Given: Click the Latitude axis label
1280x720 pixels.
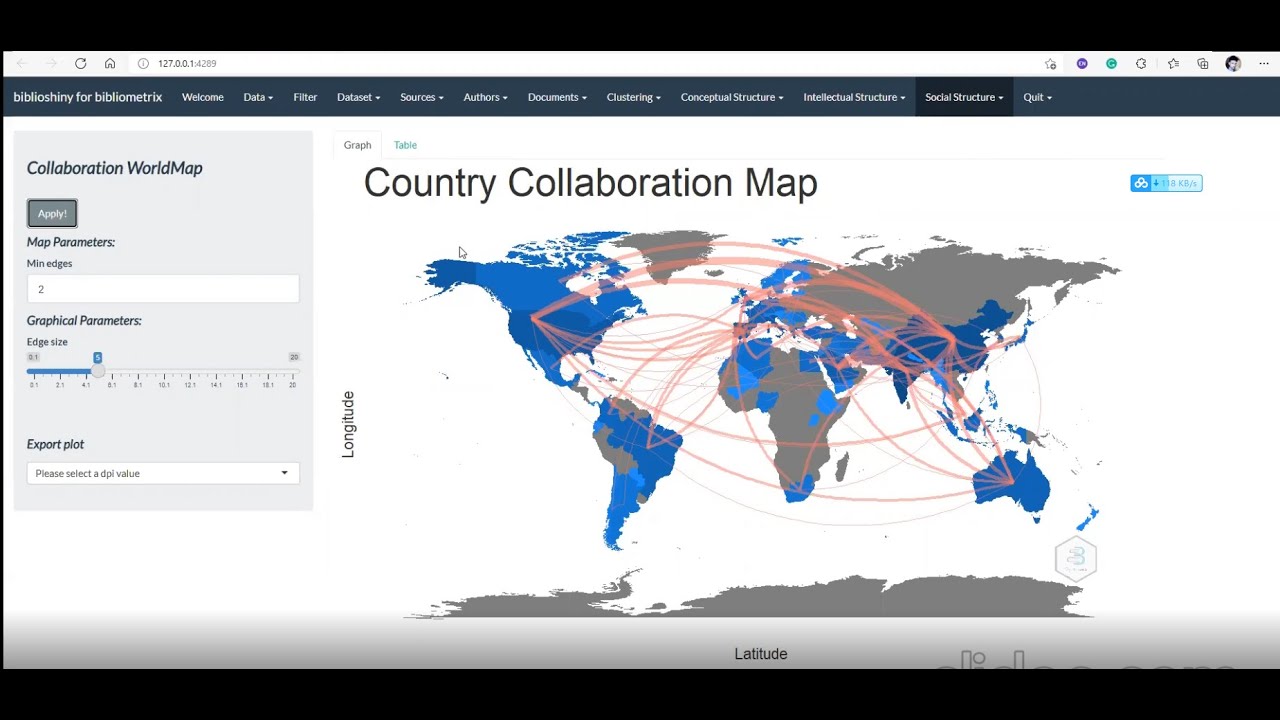Looking at the screenshot, I should pyautogui.click(x=761, y=654).
